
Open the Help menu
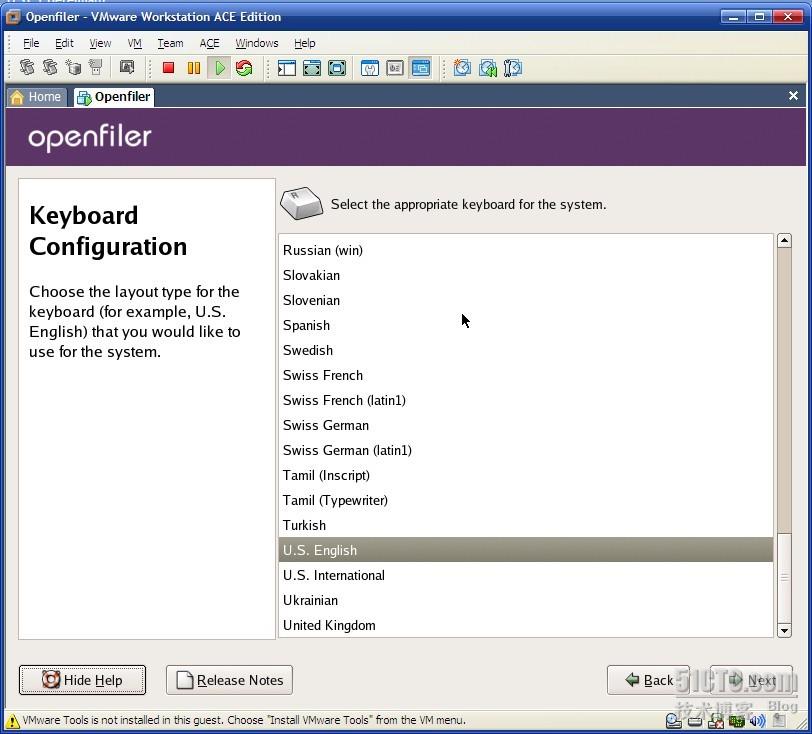[x=304, y=44]
